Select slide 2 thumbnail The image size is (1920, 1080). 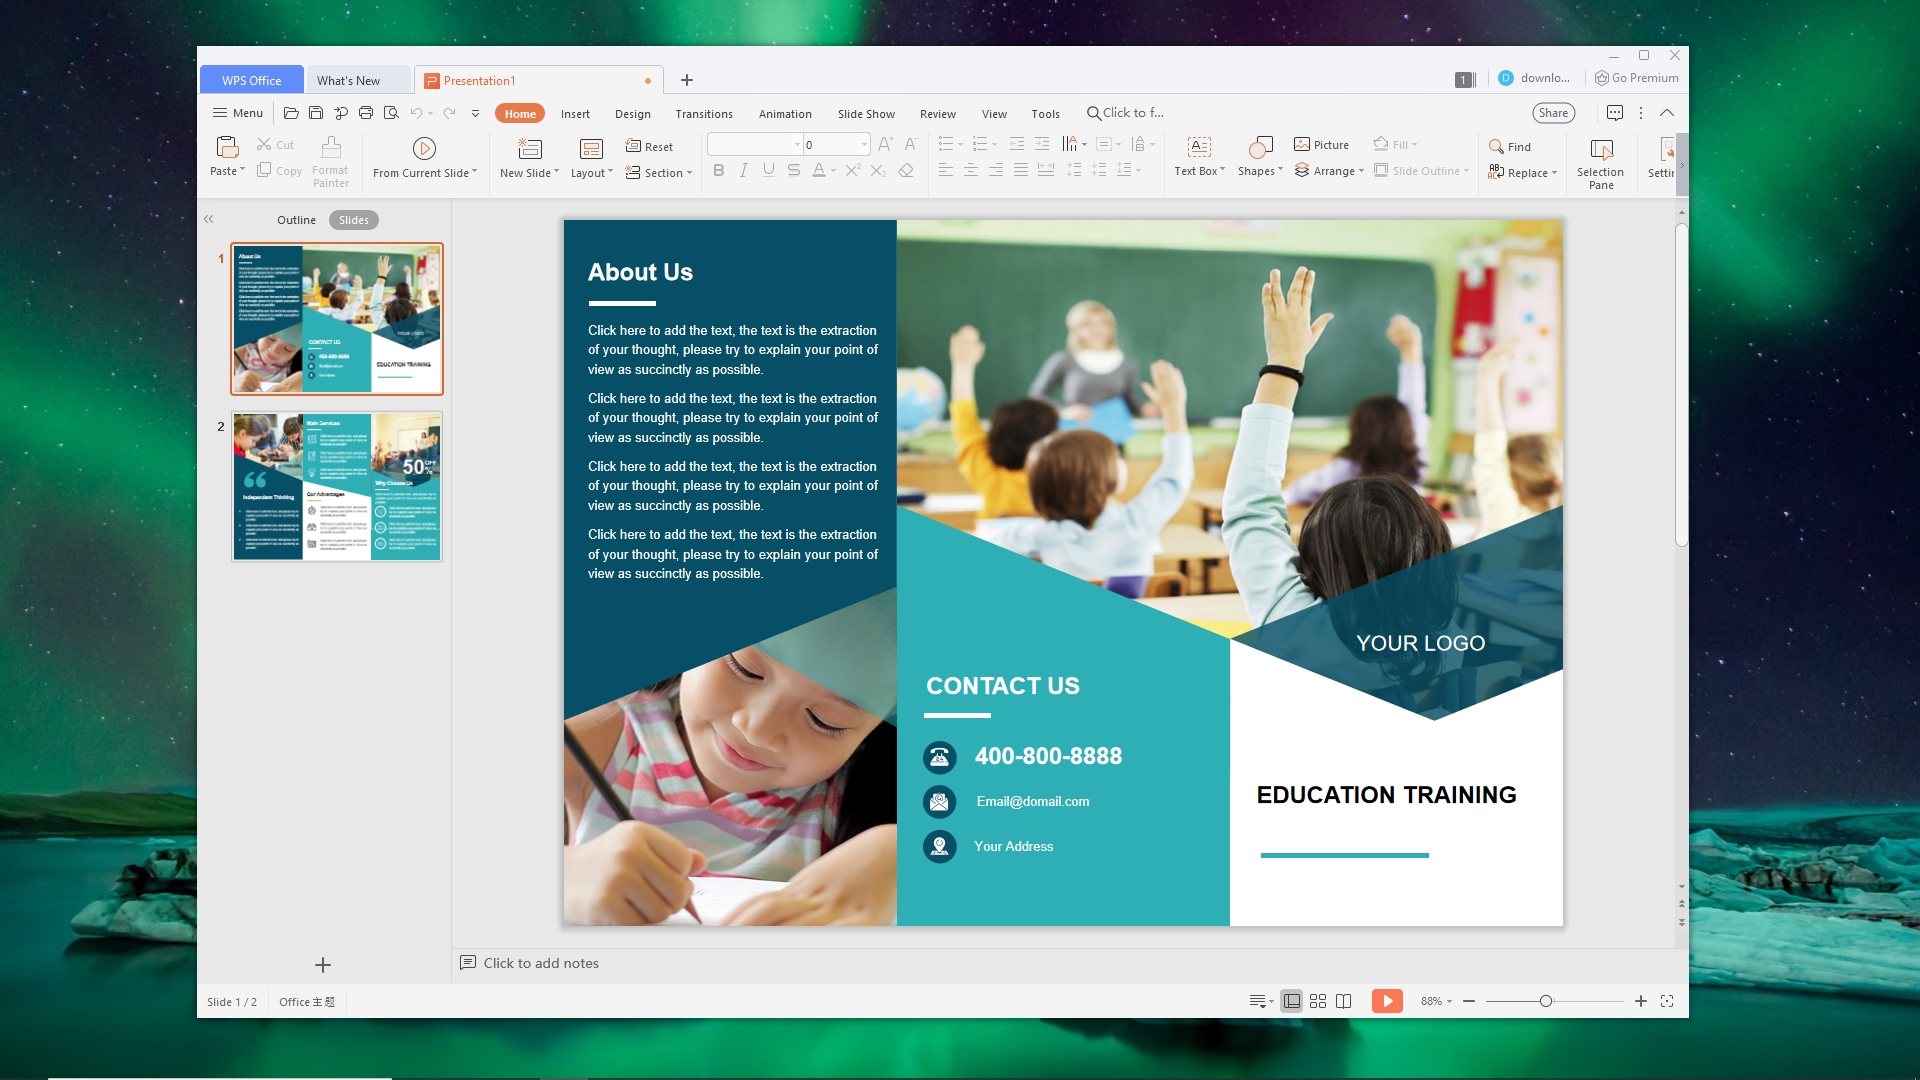[336, 487]
